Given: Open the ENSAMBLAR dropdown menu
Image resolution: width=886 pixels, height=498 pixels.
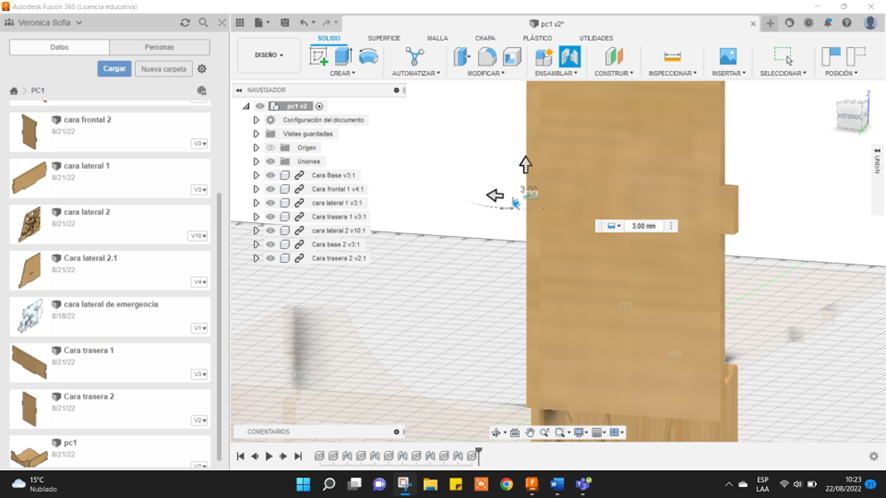Looking at the screenshot, I should (x=556, y=73).
